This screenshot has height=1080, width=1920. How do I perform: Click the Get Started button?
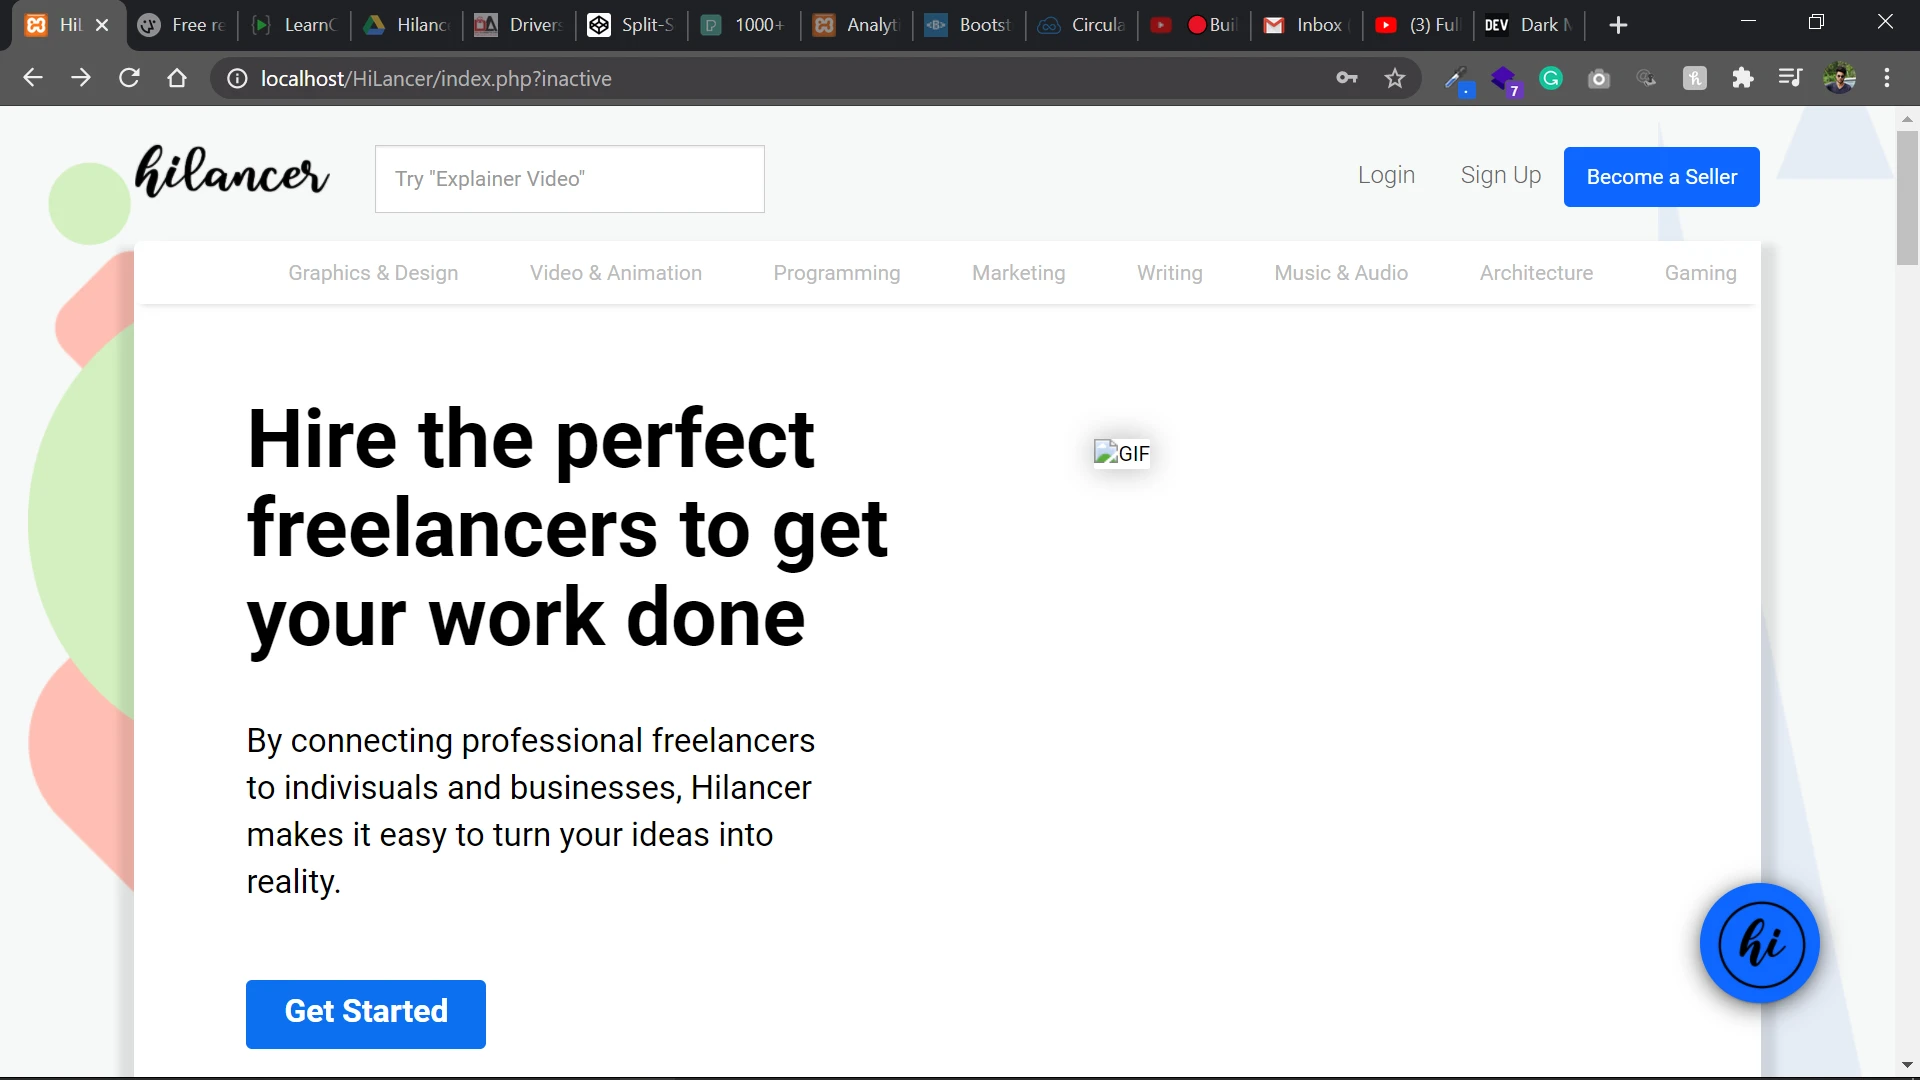pos(366,1014)
